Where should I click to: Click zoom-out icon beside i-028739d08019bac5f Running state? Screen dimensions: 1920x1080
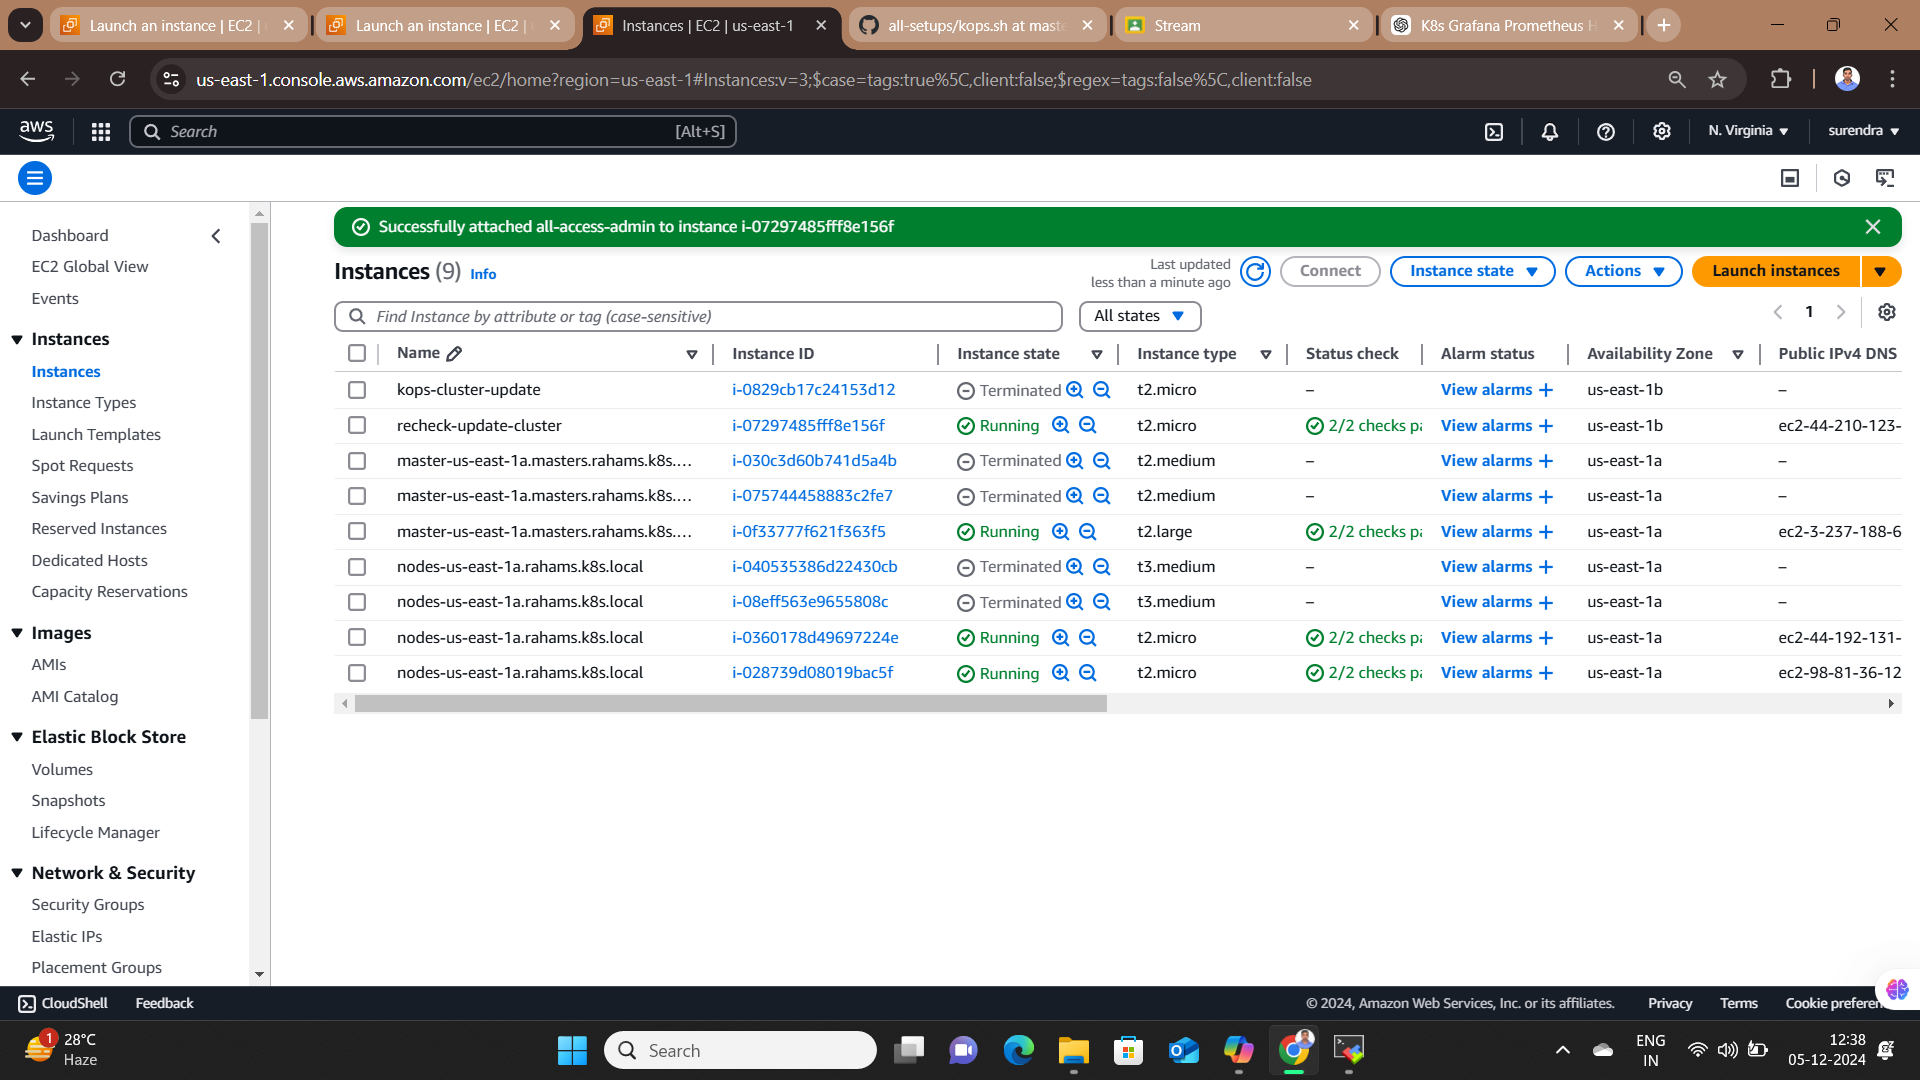pyautogui.click(x=1088, y=673)
